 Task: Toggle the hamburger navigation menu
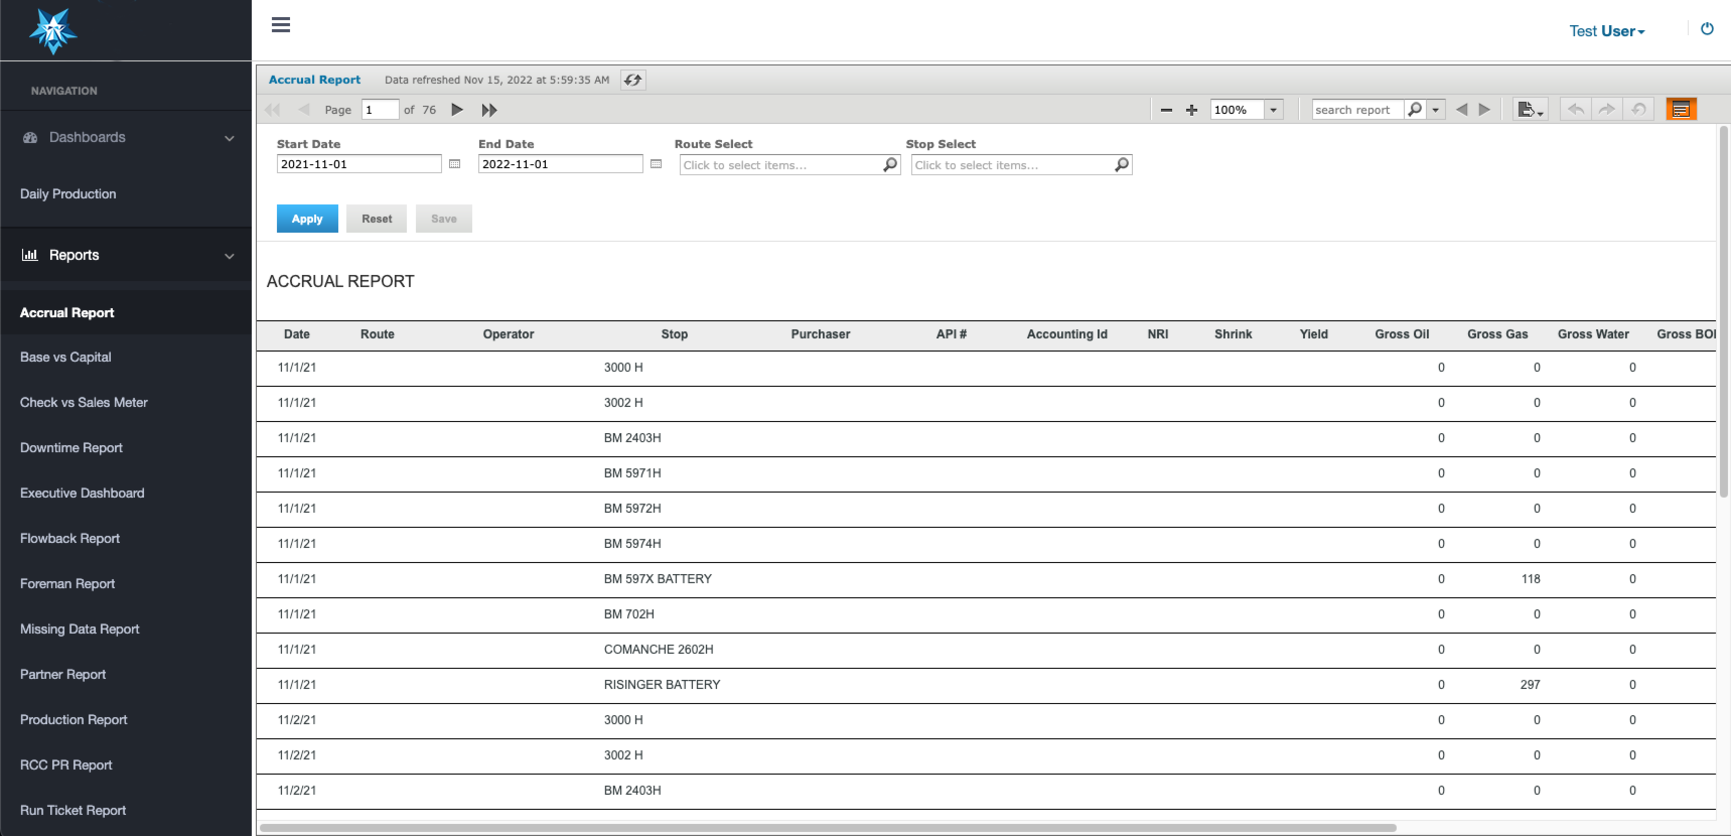(281, 25)
